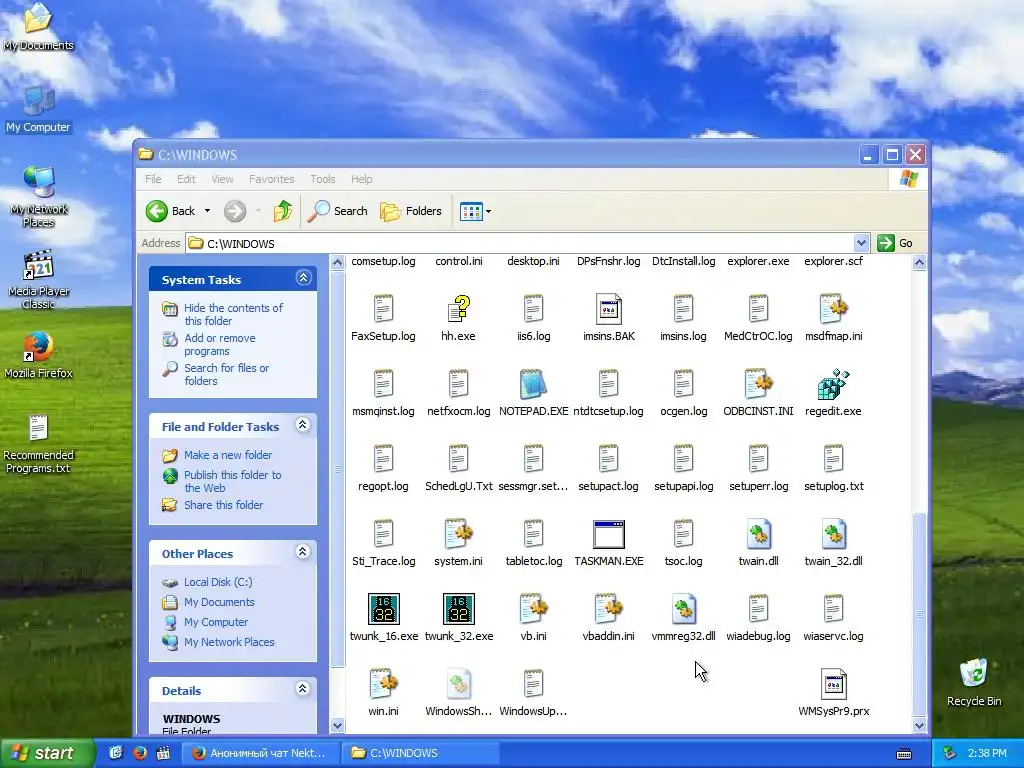Click Search for files or folders link
Image resolution: width=1024 pixels, height=768 pixels.
pos(226,374)
